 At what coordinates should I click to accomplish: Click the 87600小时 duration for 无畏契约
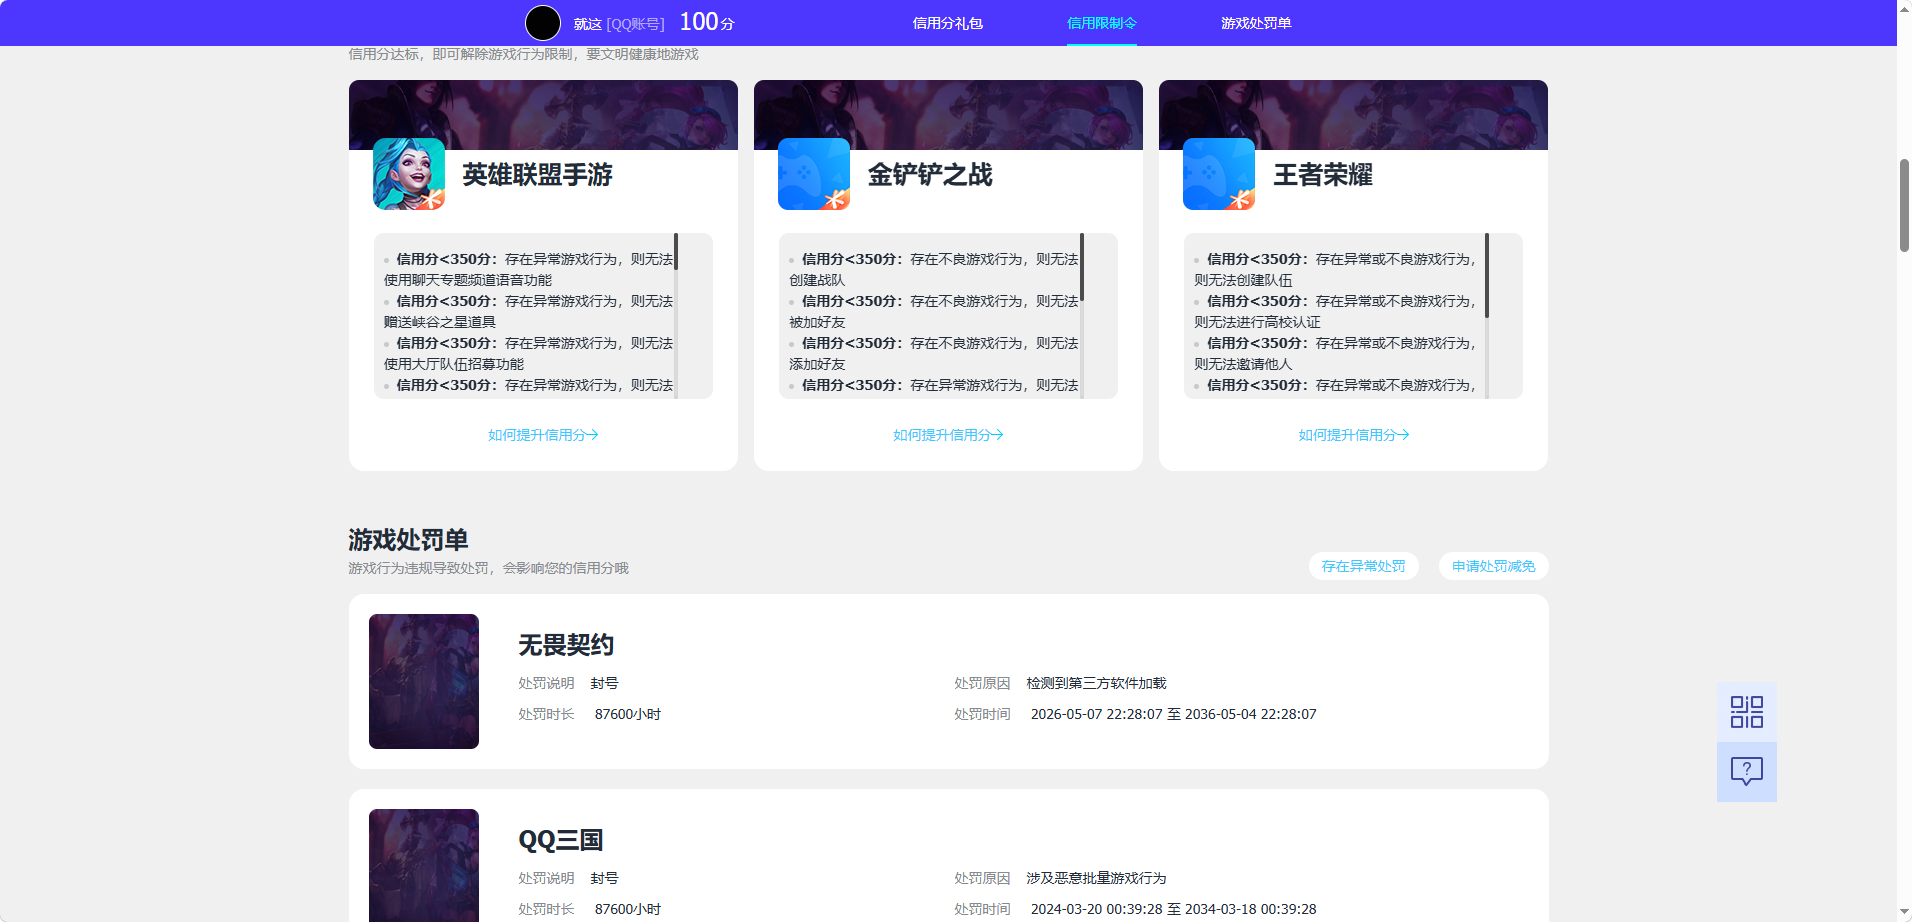click(x=628, y=714)
